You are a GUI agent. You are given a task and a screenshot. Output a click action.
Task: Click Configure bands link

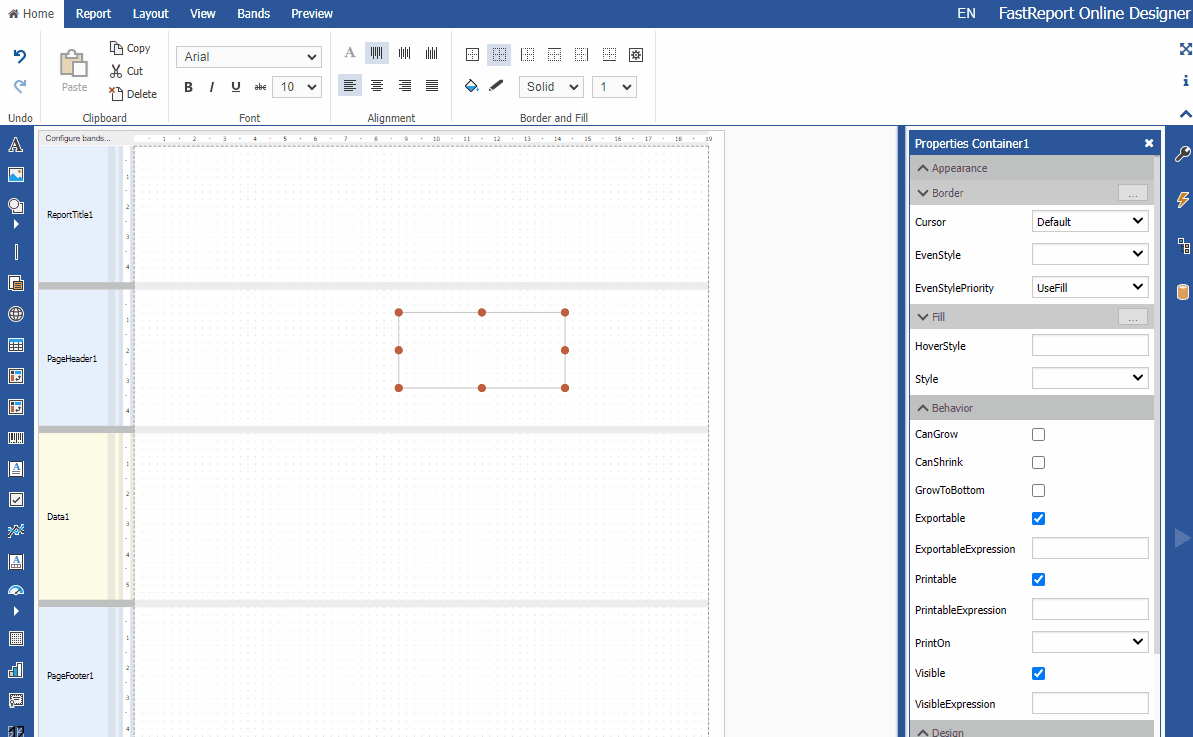point(77,138)
